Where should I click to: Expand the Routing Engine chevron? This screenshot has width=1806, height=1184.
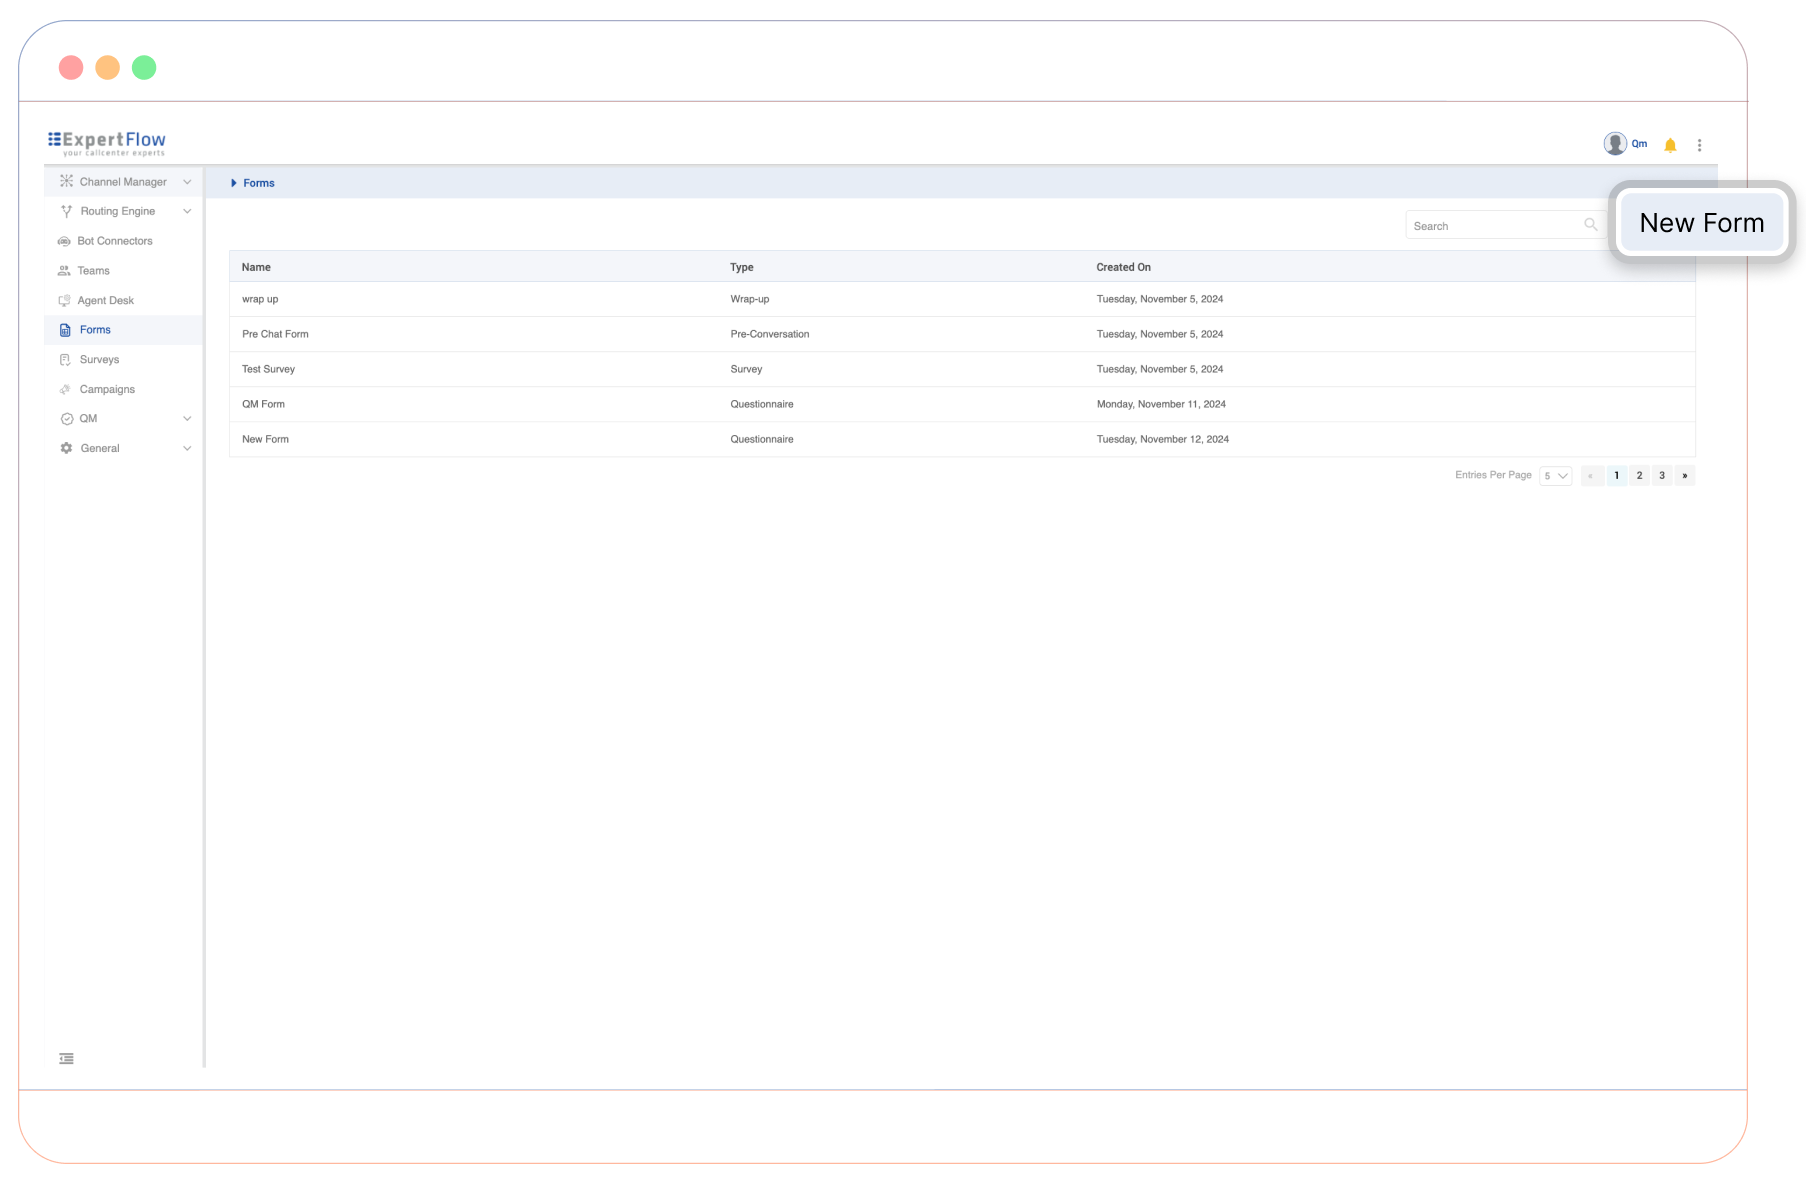pyautogui.click(x=187, y=212)
